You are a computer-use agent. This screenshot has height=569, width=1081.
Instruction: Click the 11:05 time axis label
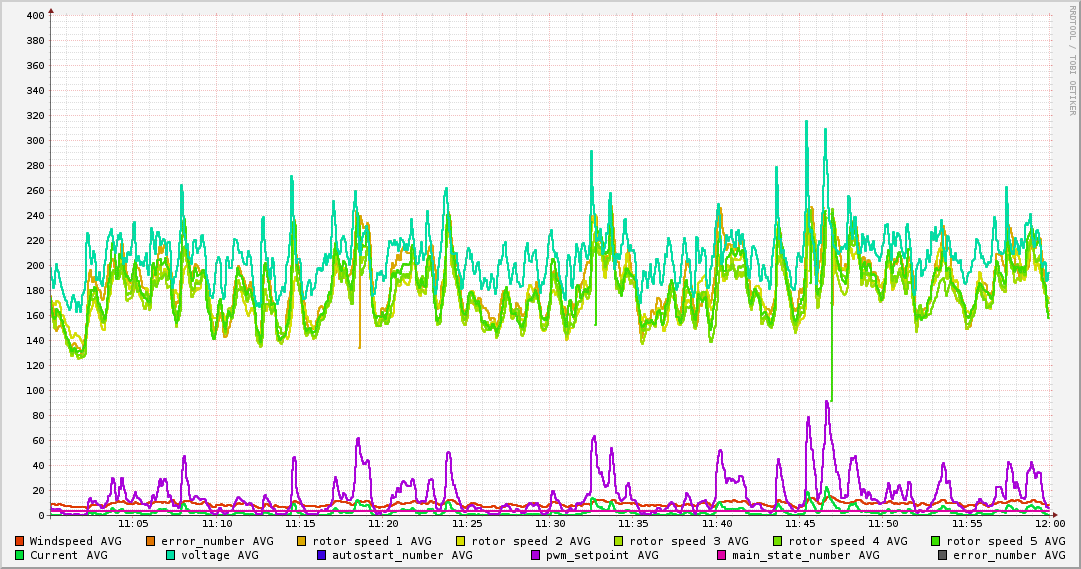pyautogui.click(x=133, y=523)
